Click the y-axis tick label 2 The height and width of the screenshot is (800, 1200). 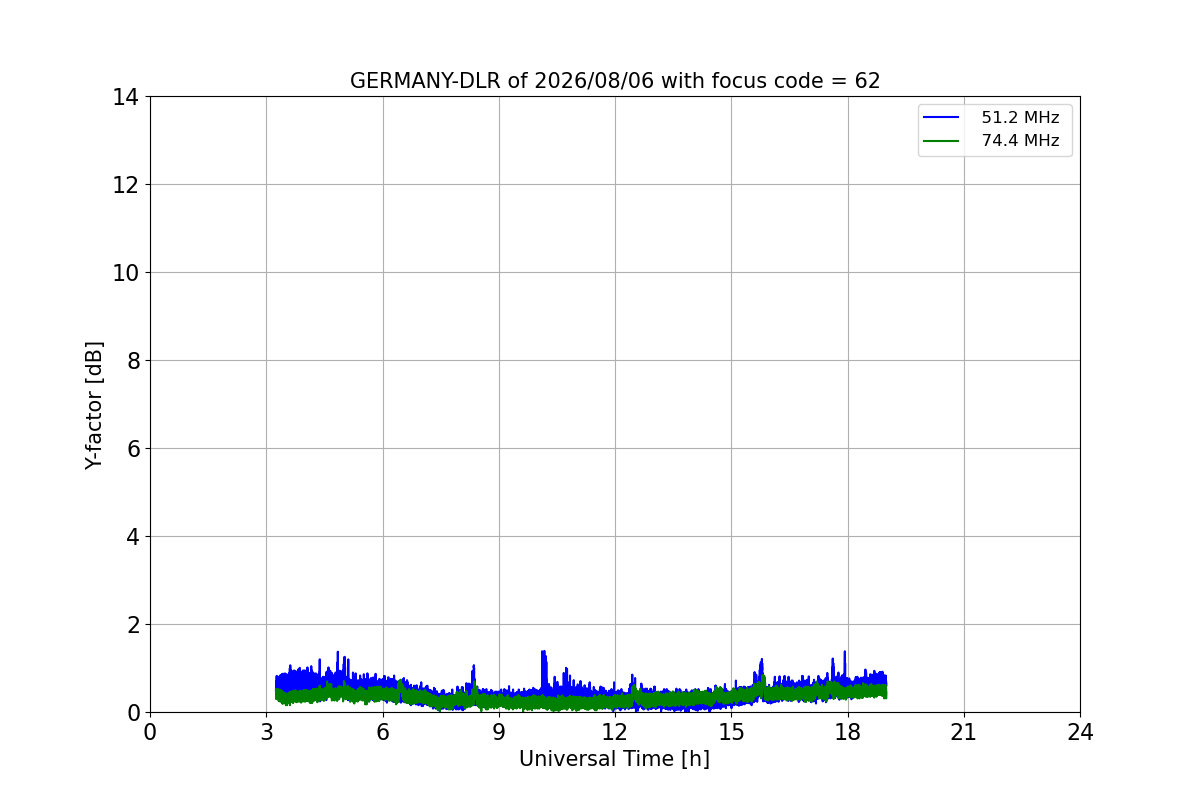point(132,625)
